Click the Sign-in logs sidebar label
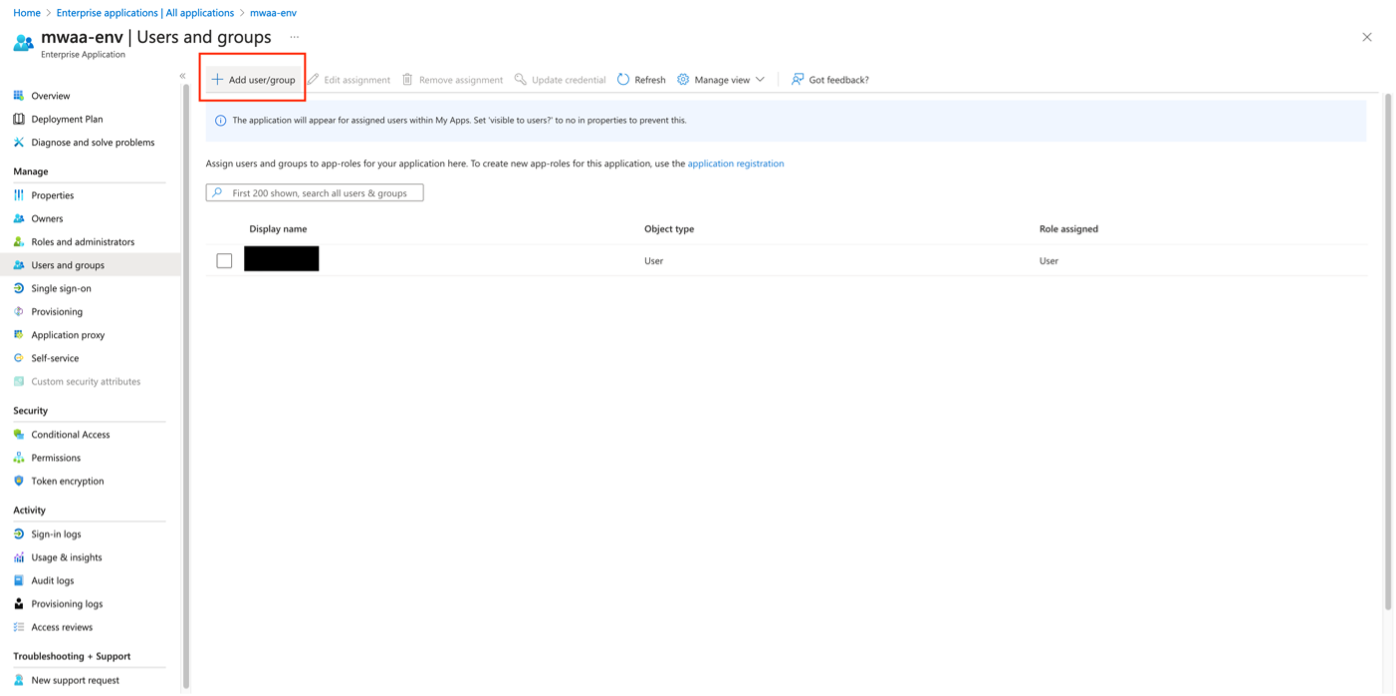Screen dimensions: 1396x696 point(56,534)
